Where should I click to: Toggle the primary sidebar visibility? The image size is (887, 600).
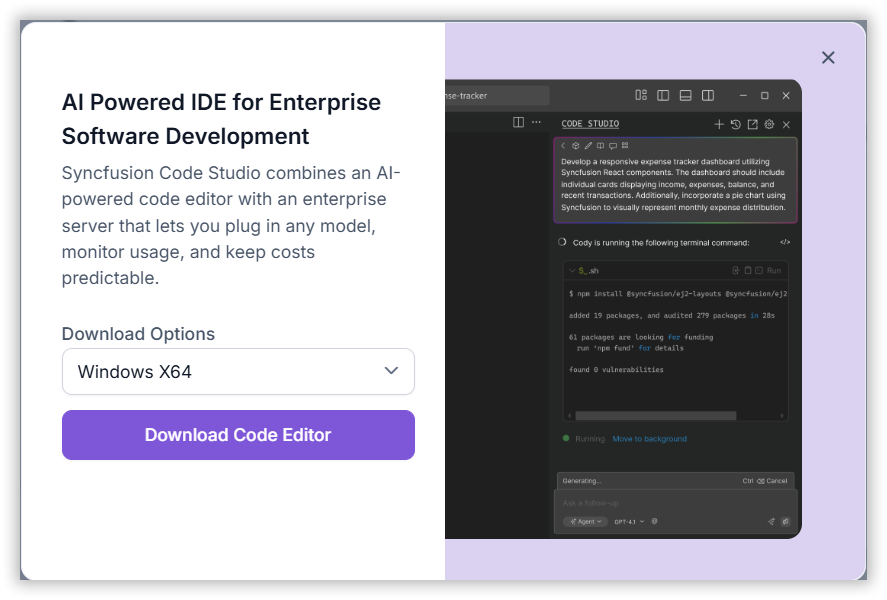pos(662,96)
